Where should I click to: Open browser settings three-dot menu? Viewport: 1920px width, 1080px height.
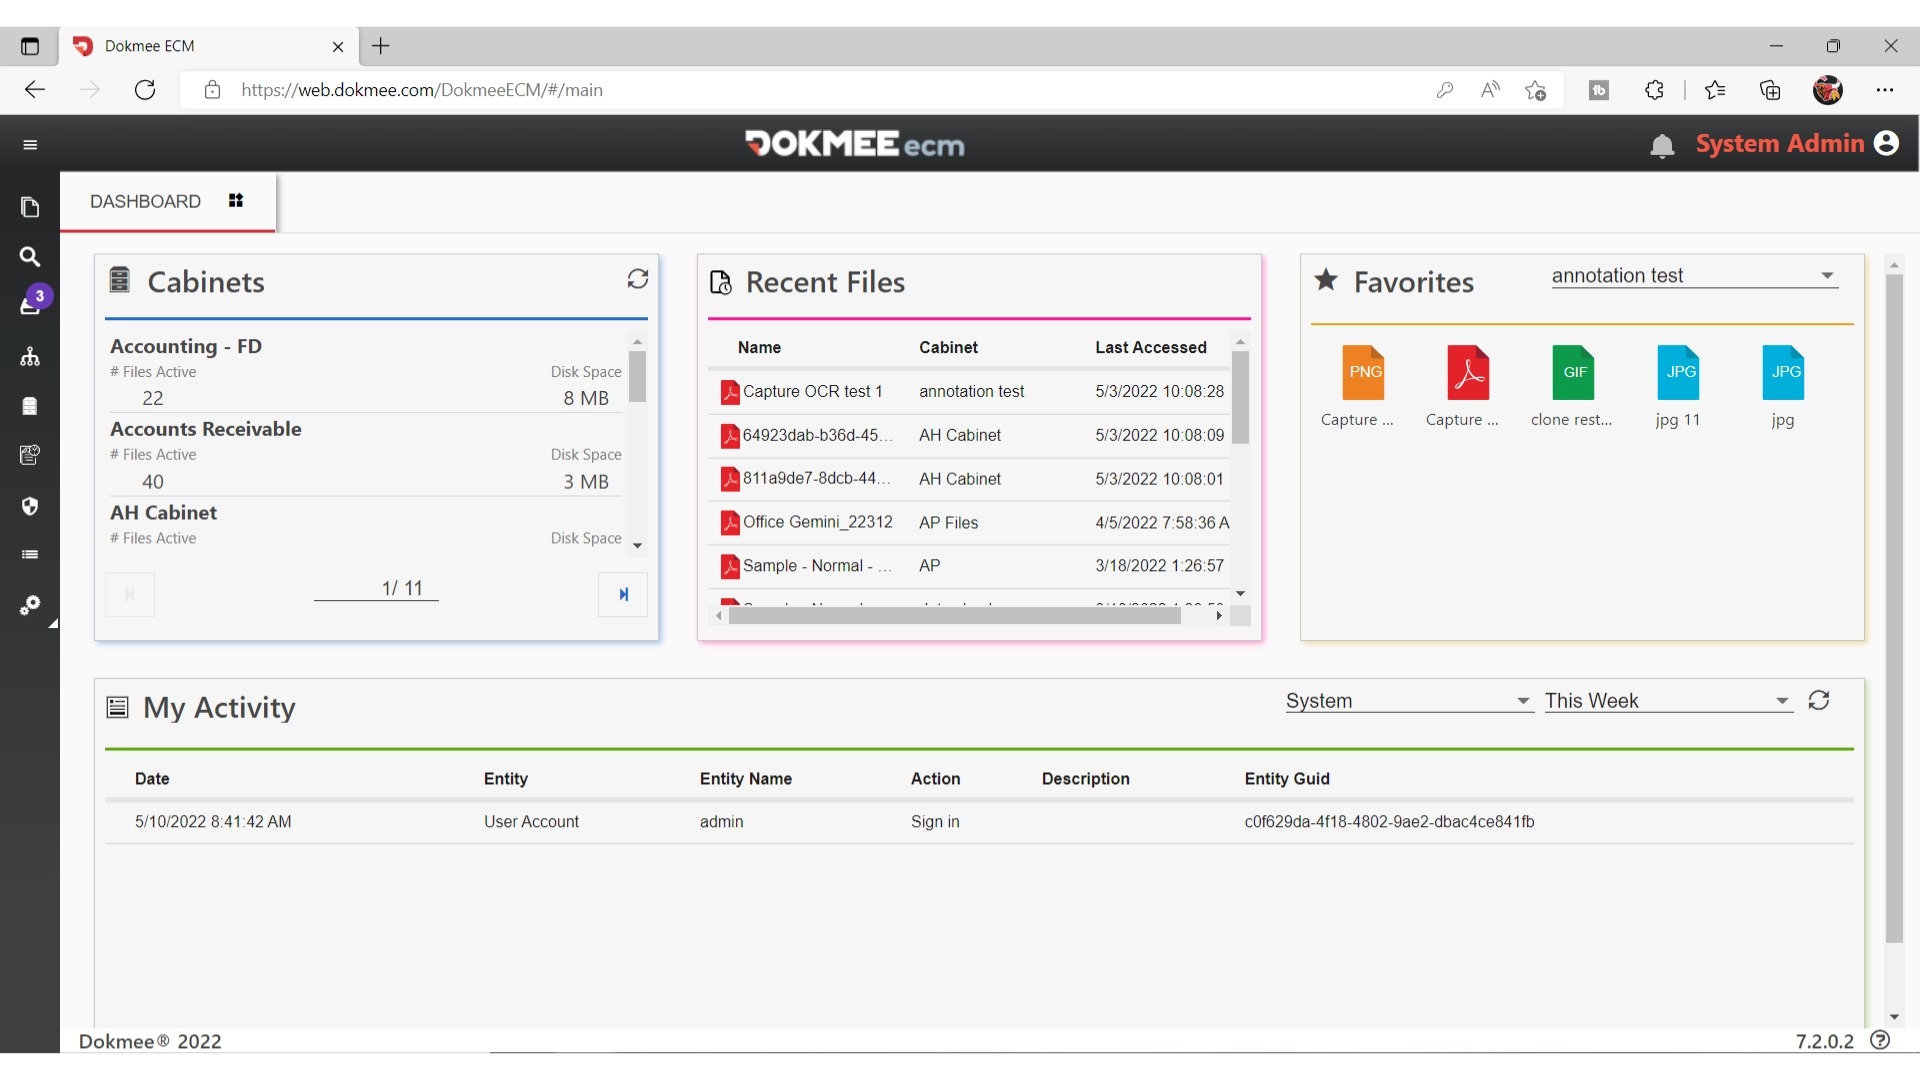[1885, 90]
